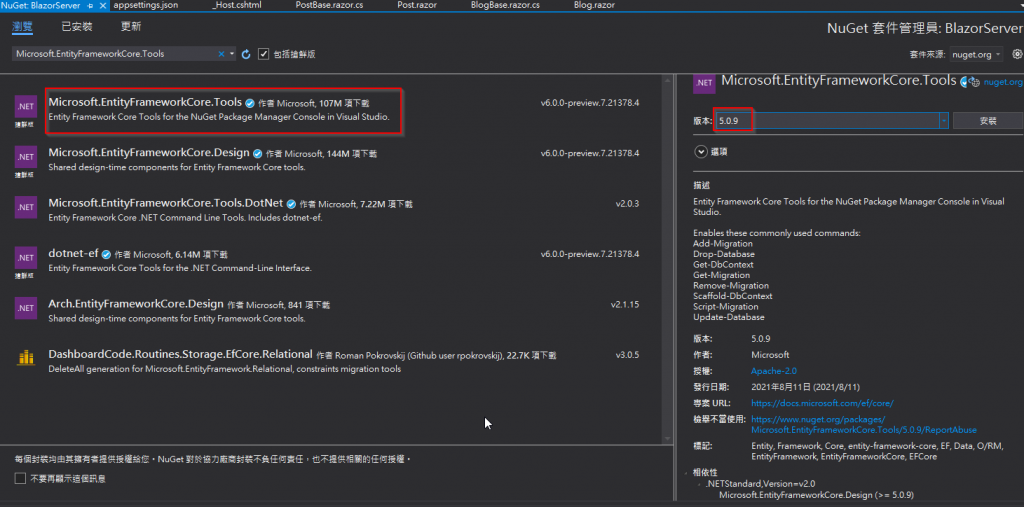Open the BlogBase.razor.cs tab
Viewport: 1024px width, 507px height.
click(x=505, y=5)
